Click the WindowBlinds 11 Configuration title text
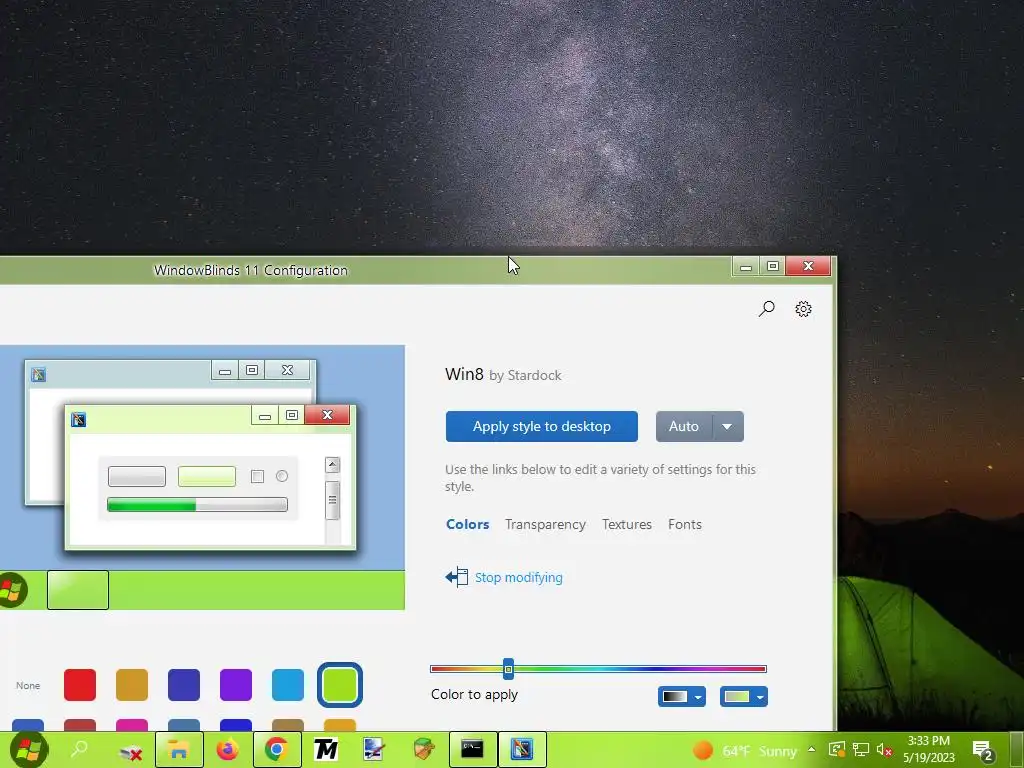 [251, 270]
